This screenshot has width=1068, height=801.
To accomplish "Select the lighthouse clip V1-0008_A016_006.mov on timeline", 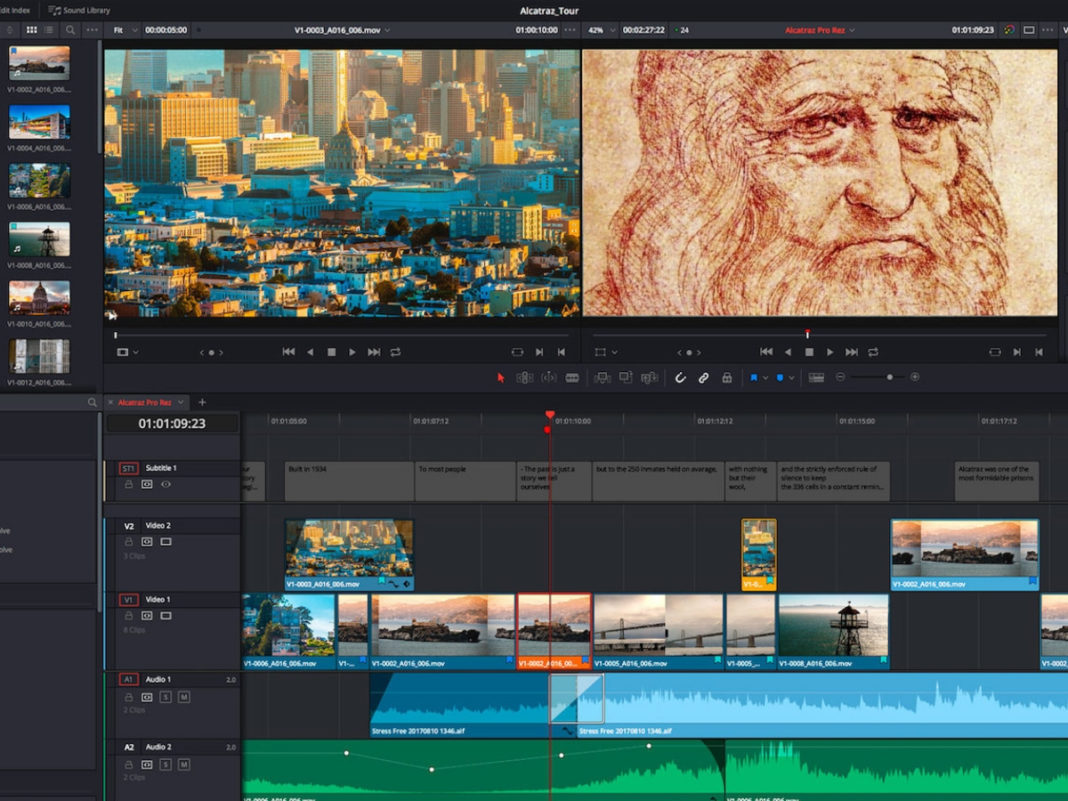I will click(833, 630).
